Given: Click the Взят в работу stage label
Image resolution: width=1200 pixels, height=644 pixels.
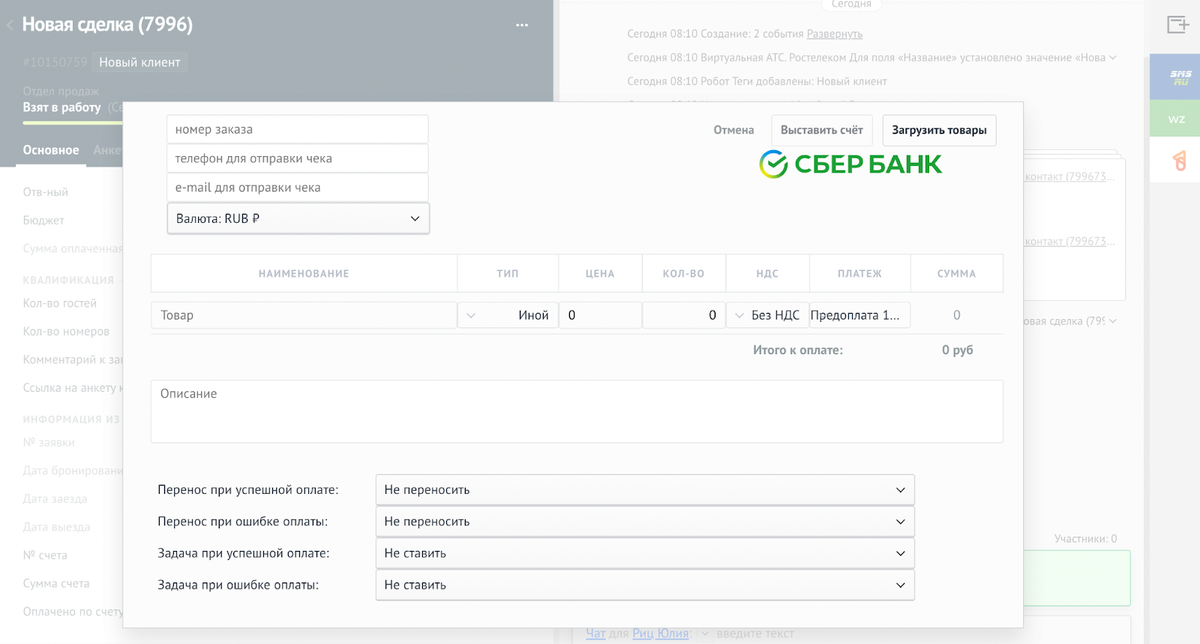Looking at the screenshot, I should 62,108.
